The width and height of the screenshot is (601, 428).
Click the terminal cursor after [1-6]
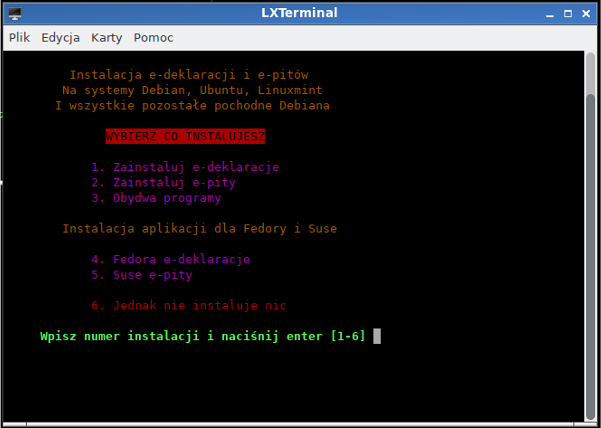tap(377, 336)
